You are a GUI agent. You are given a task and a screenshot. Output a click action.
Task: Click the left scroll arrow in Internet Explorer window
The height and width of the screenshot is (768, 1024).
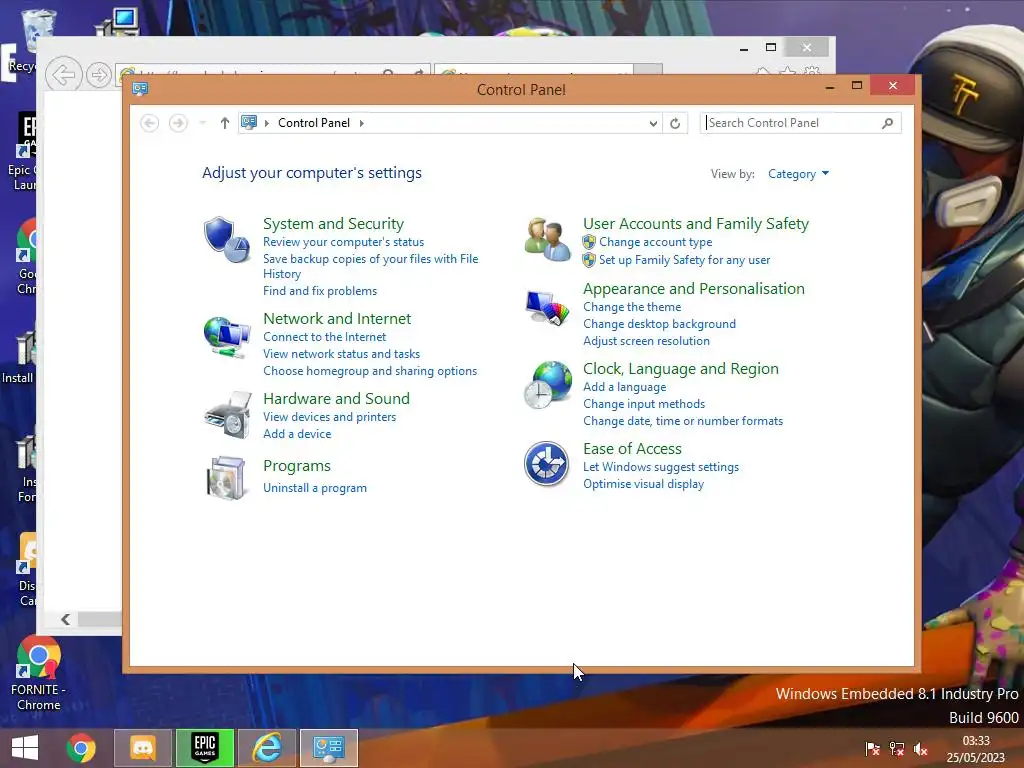[65, 619]
